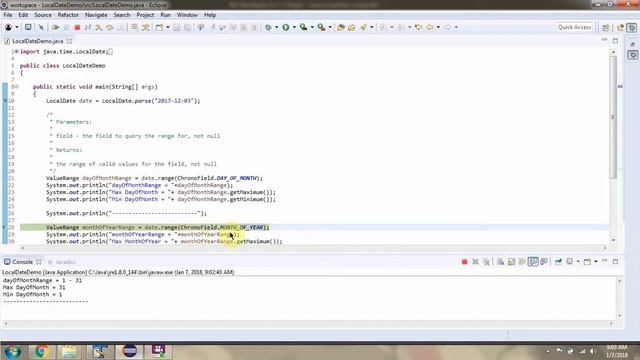This screenshot has height=360, width=640.
Task: Click the Suspend icon in main toolbar
Action: click(x=67, y=27)
